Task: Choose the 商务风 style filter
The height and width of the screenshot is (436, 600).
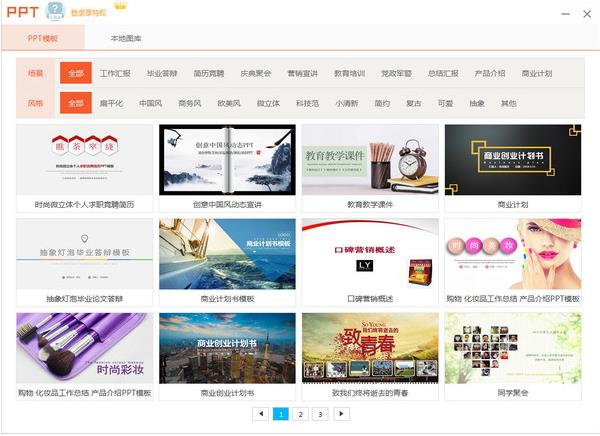Action: pyautogui.click(x=190, y=103)
